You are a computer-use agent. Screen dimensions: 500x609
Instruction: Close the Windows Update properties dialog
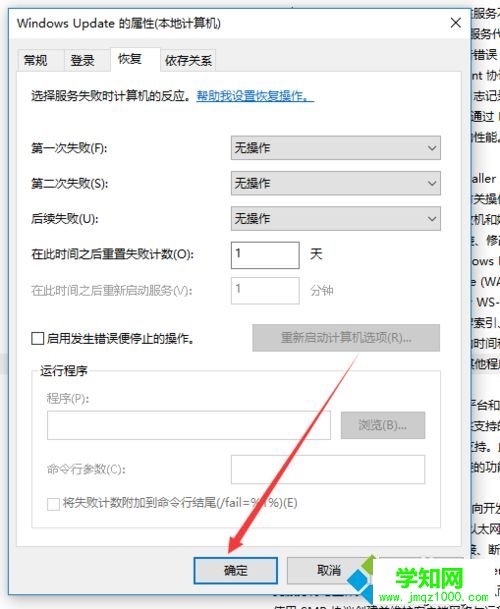(456, 23)
